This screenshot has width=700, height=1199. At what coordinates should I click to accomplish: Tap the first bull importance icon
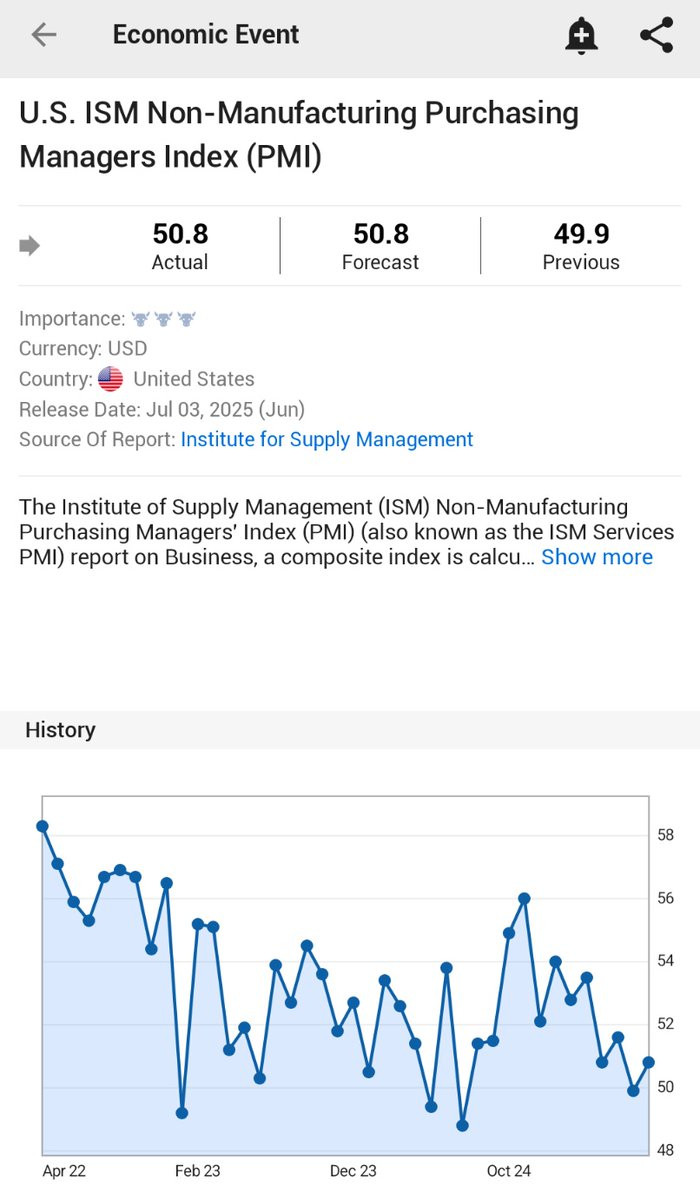(x=141, y=319)
